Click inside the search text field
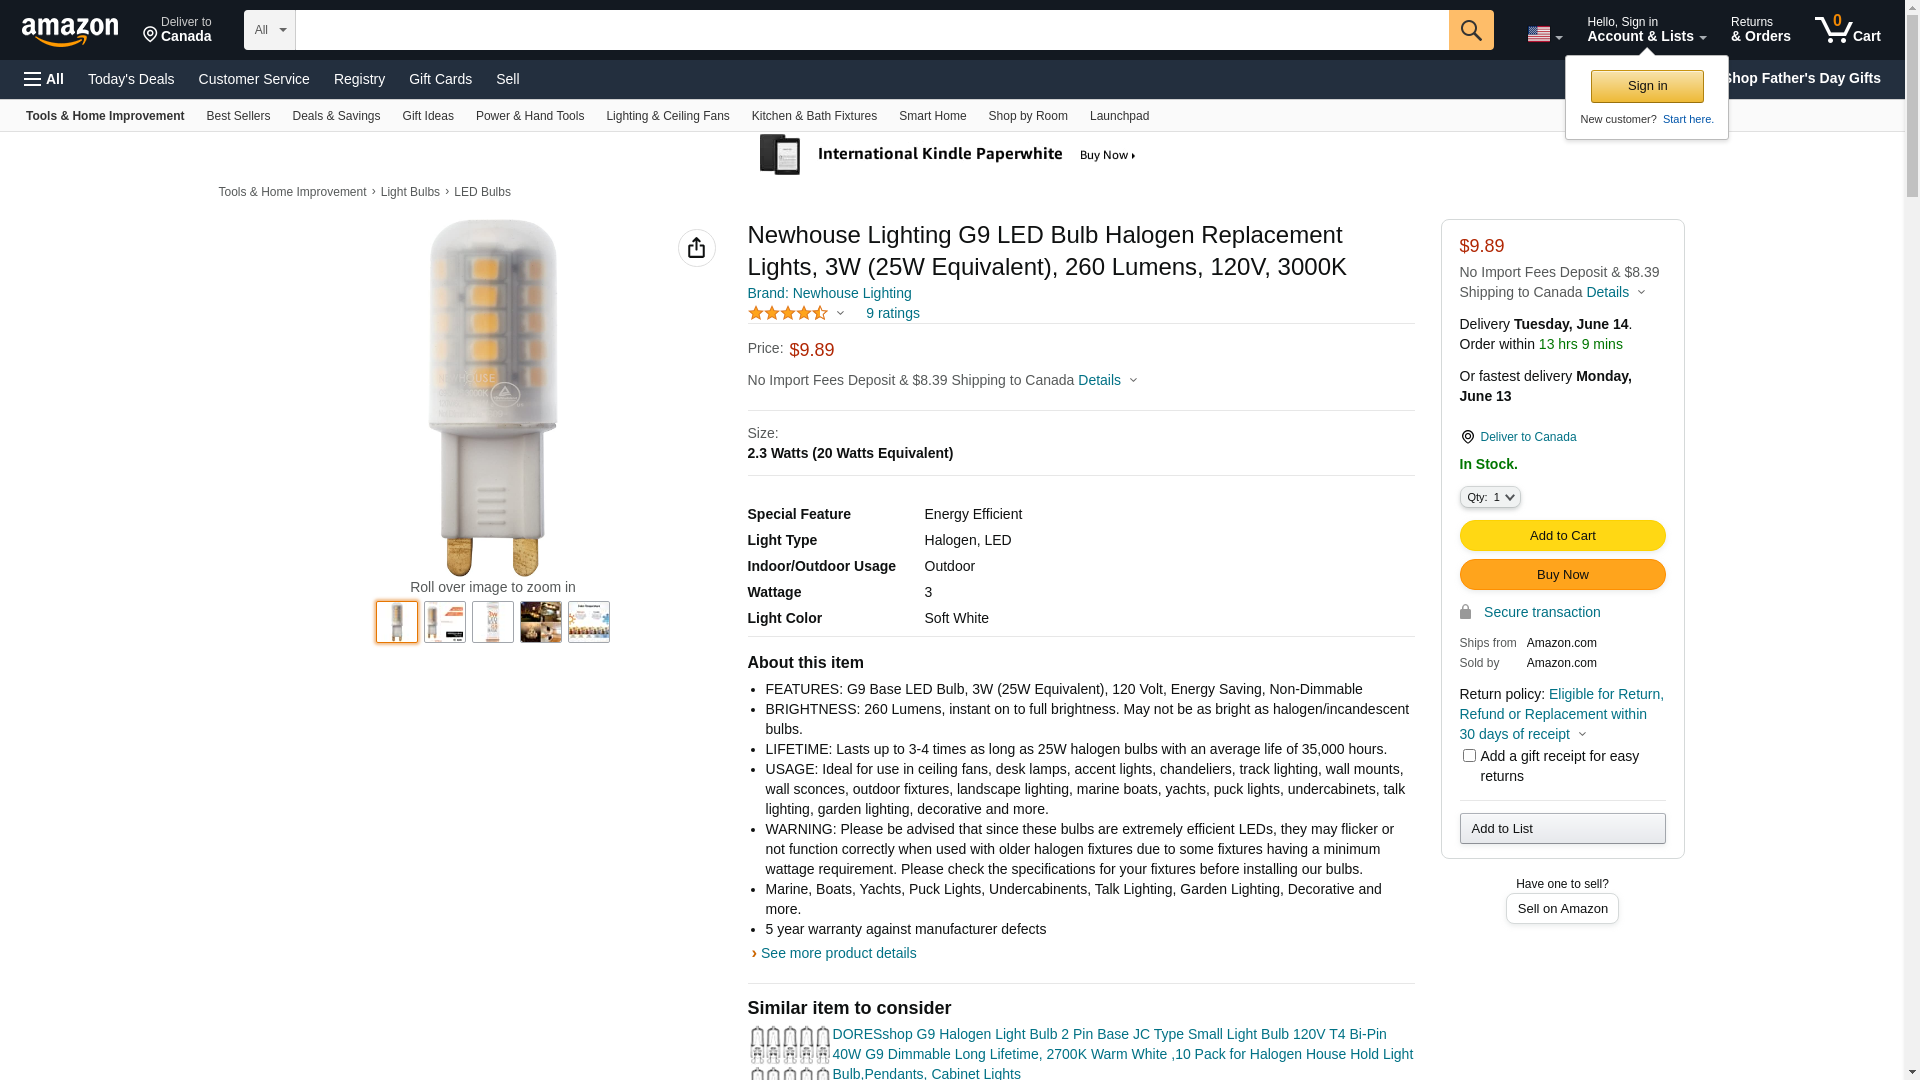The height and width of the screenshot is (1080, 1920). click(x=871, y=30)
